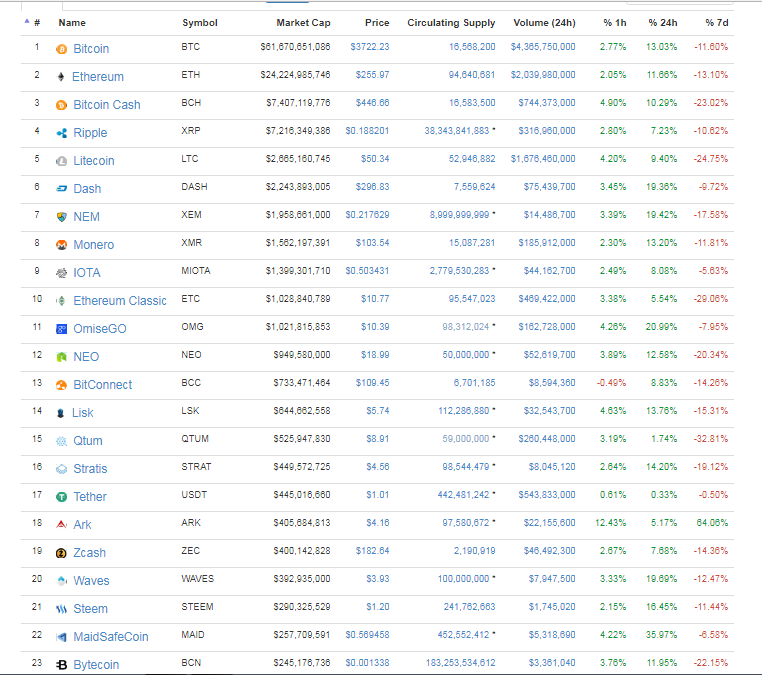Open Ripple circulating supply 38,343,841,883 link
The image size is (762, 675).
(457, 131)
